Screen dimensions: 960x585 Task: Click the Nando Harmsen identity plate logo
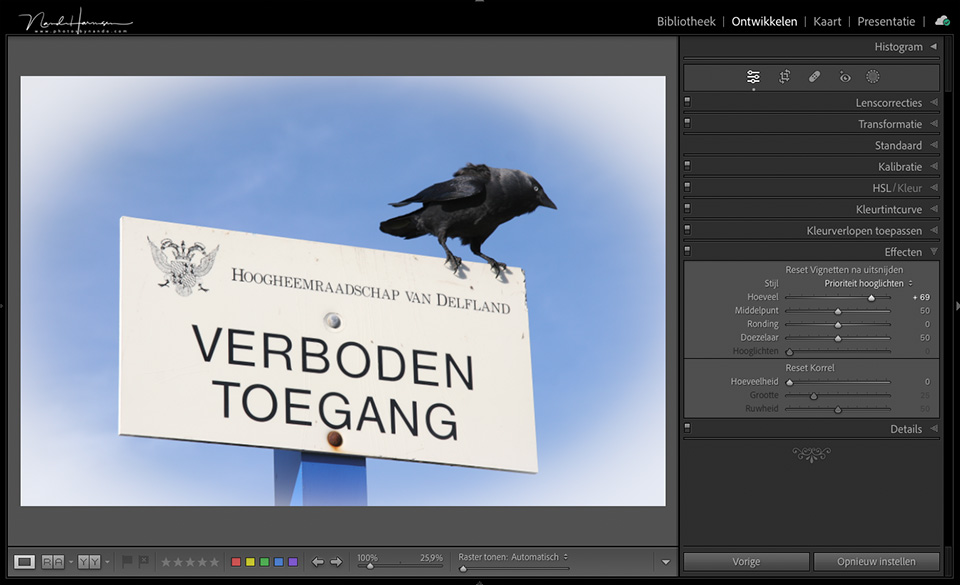click(x=75, y=21)
